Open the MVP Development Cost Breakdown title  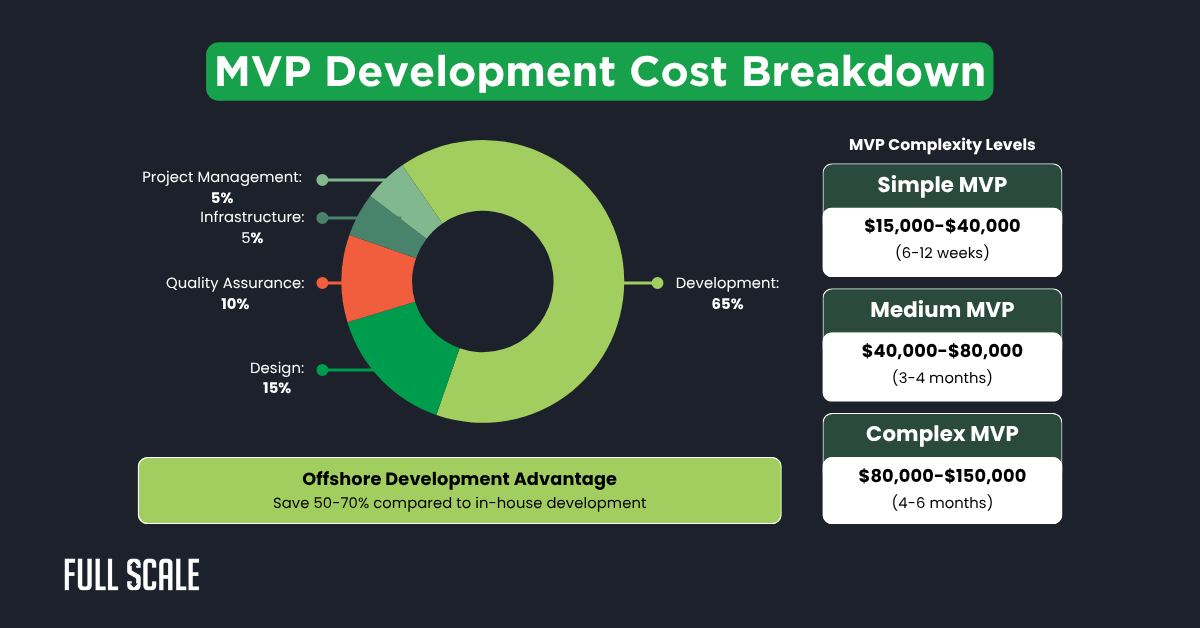(599, 71)
